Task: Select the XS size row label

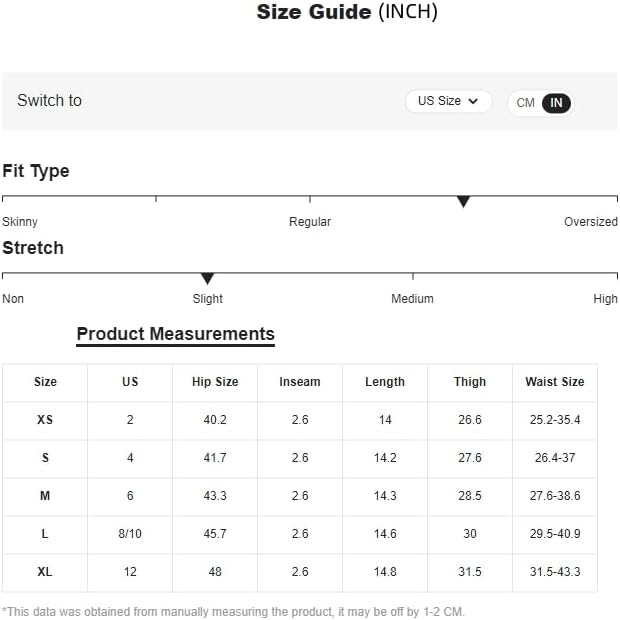Action: (x=45, y=420)
